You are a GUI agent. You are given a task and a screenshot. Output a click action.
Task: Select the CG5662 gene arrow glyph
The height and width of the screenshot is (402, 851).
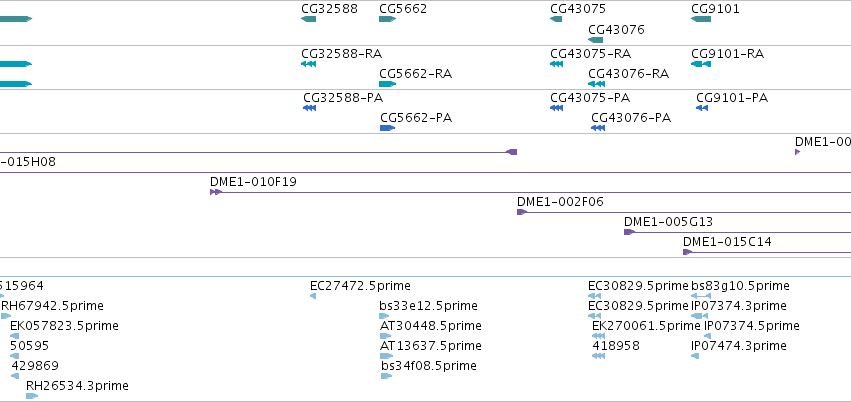point(388,19)
